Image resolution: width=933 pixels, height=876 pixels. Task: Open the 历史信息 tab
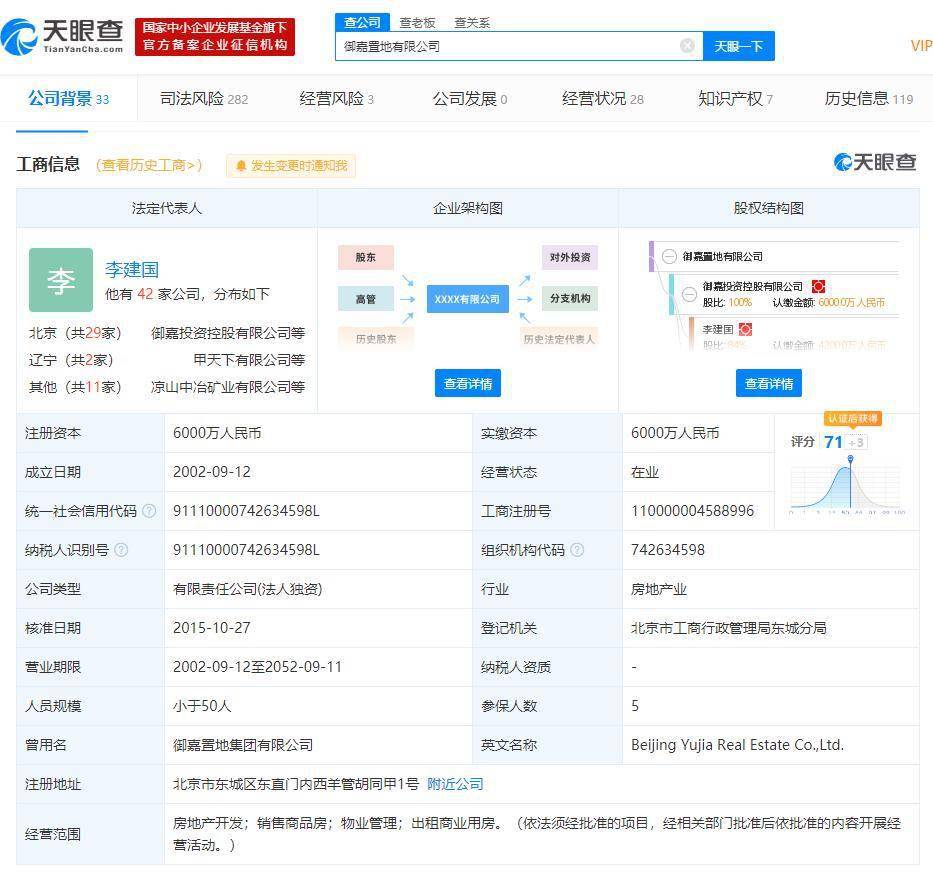[x=869, y=99]
